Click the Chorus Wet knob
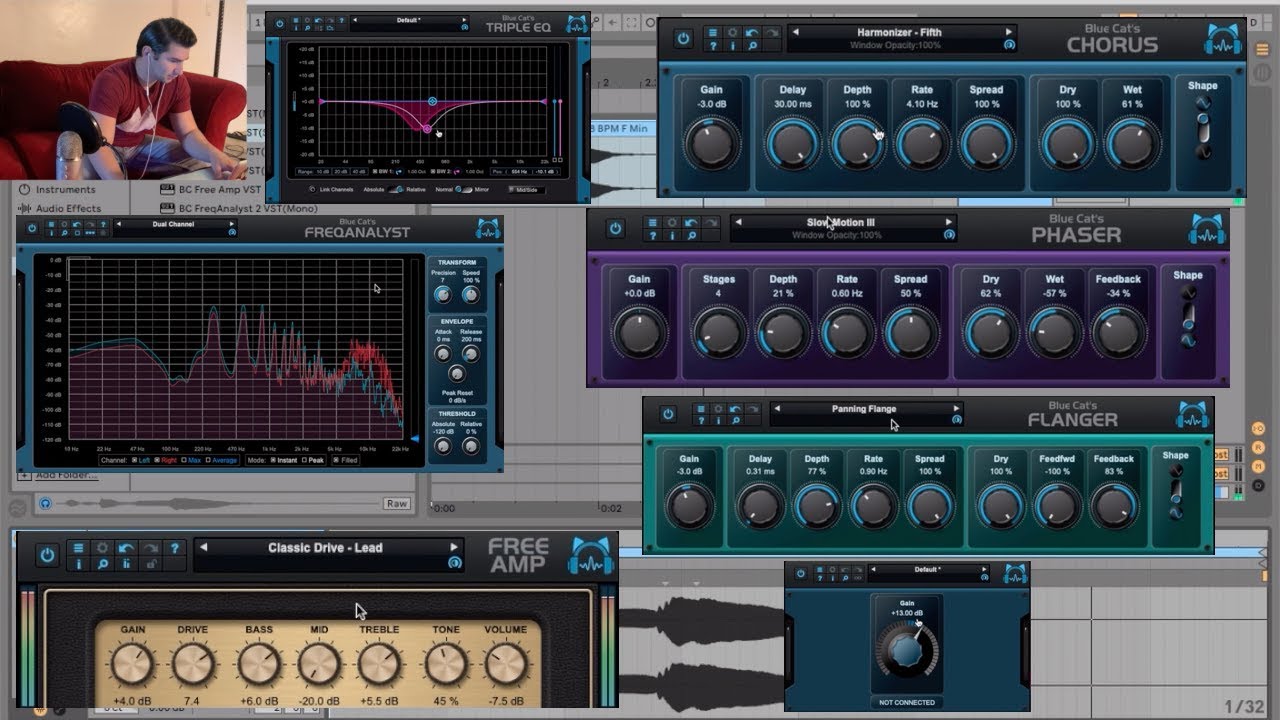1280x720 pixels. point(1132,144)
